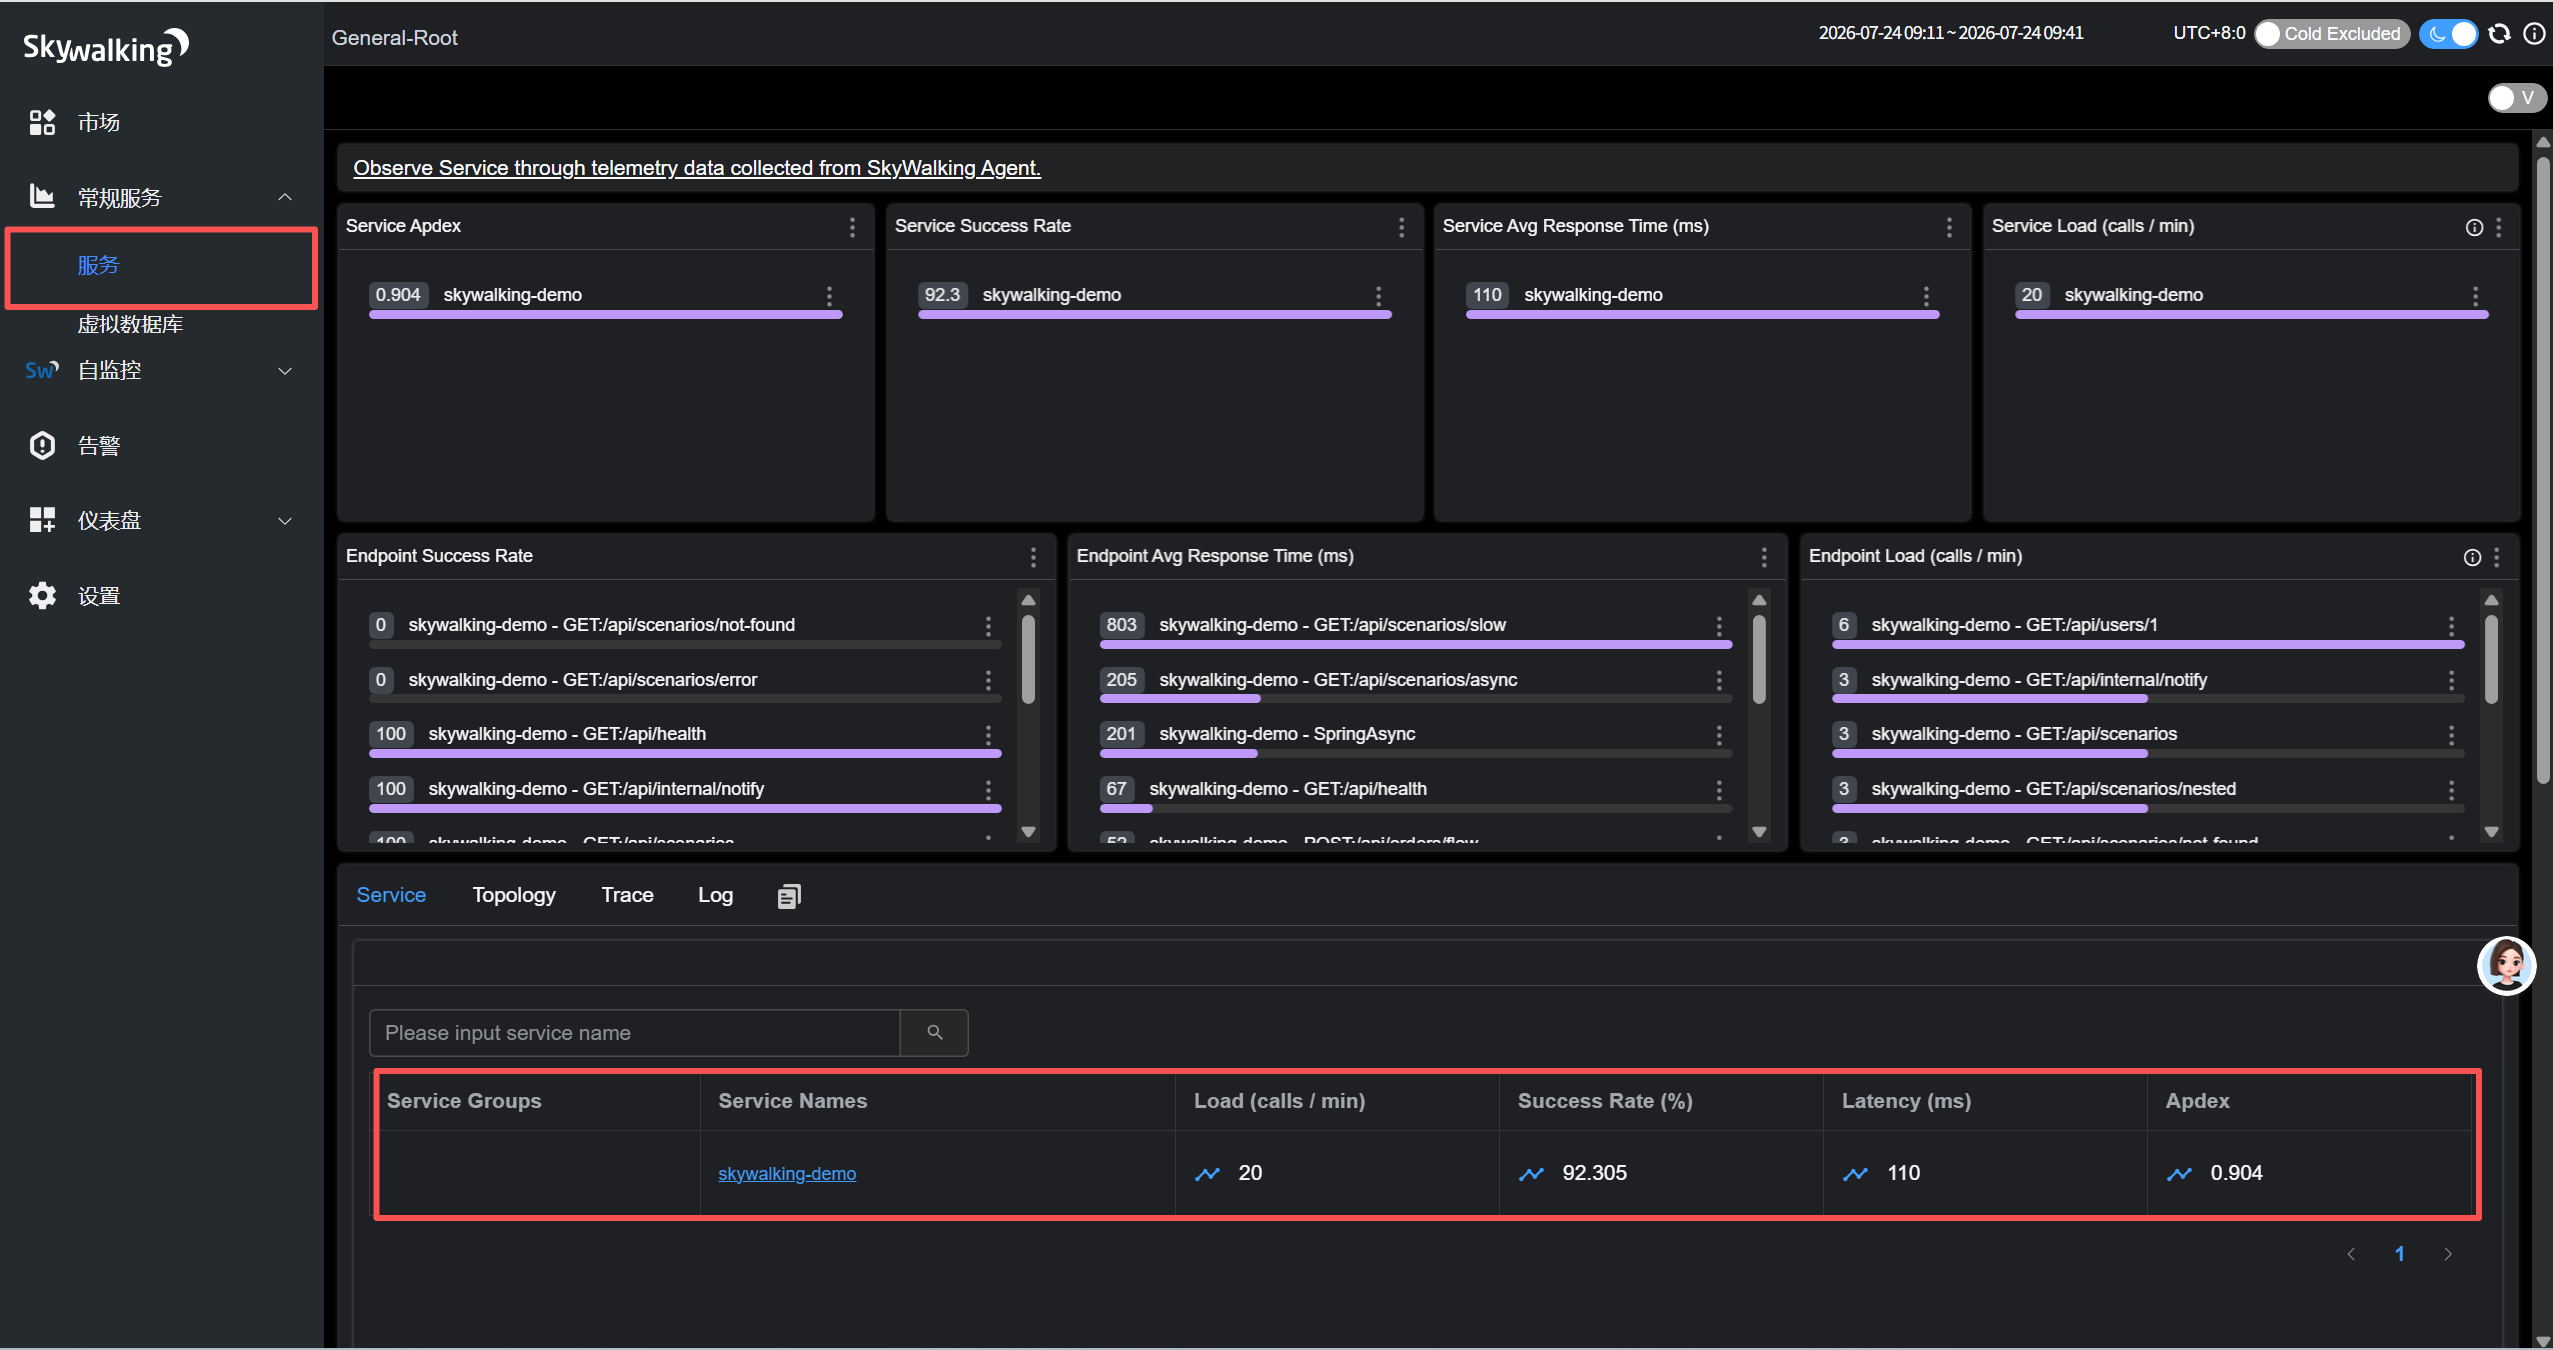Viewport: 2553px width, 1350px height.
Task: Open 设置 gear icon in sidebar
Action: (x=42, y=596)
